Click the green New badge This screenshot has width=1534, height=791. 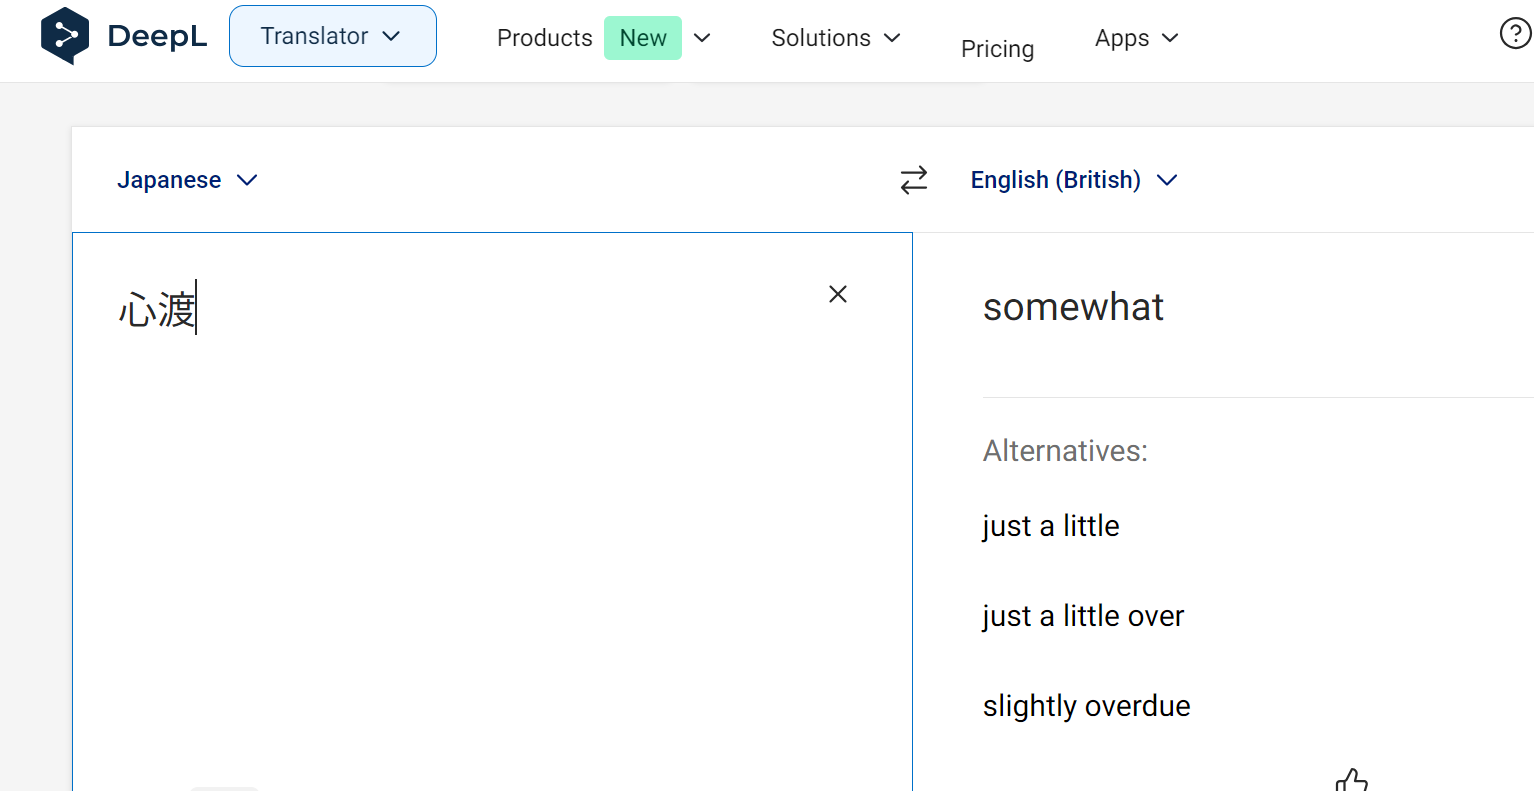tap(642, 38)
